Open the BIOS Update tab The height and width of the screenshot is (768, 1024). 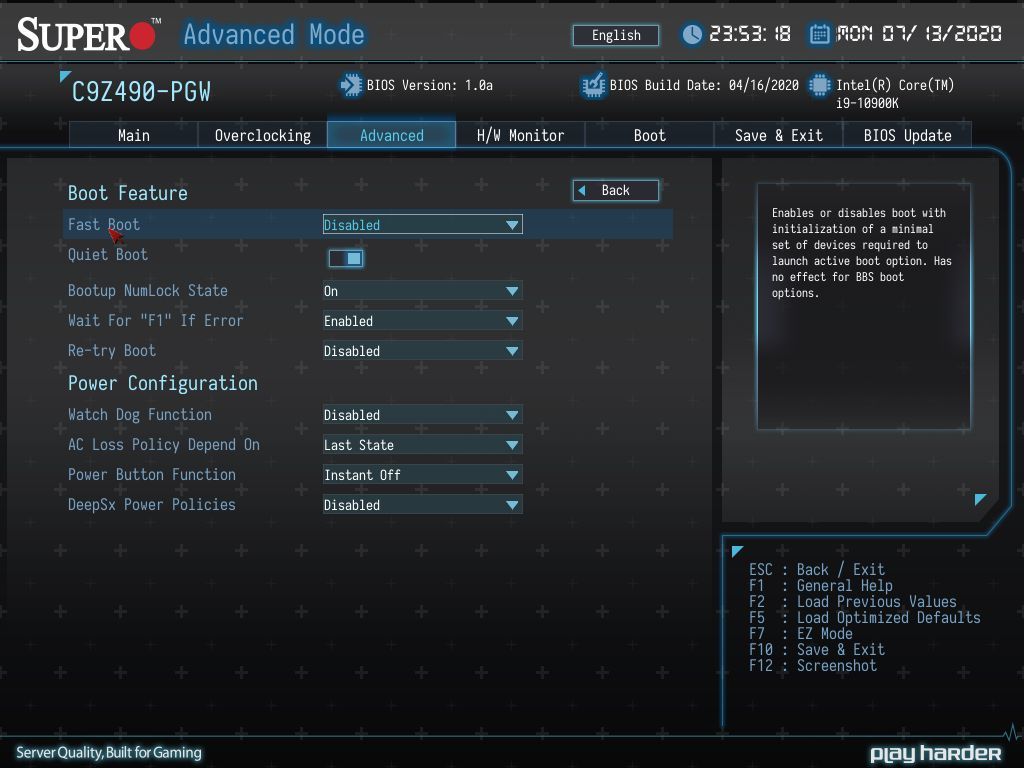907,135
